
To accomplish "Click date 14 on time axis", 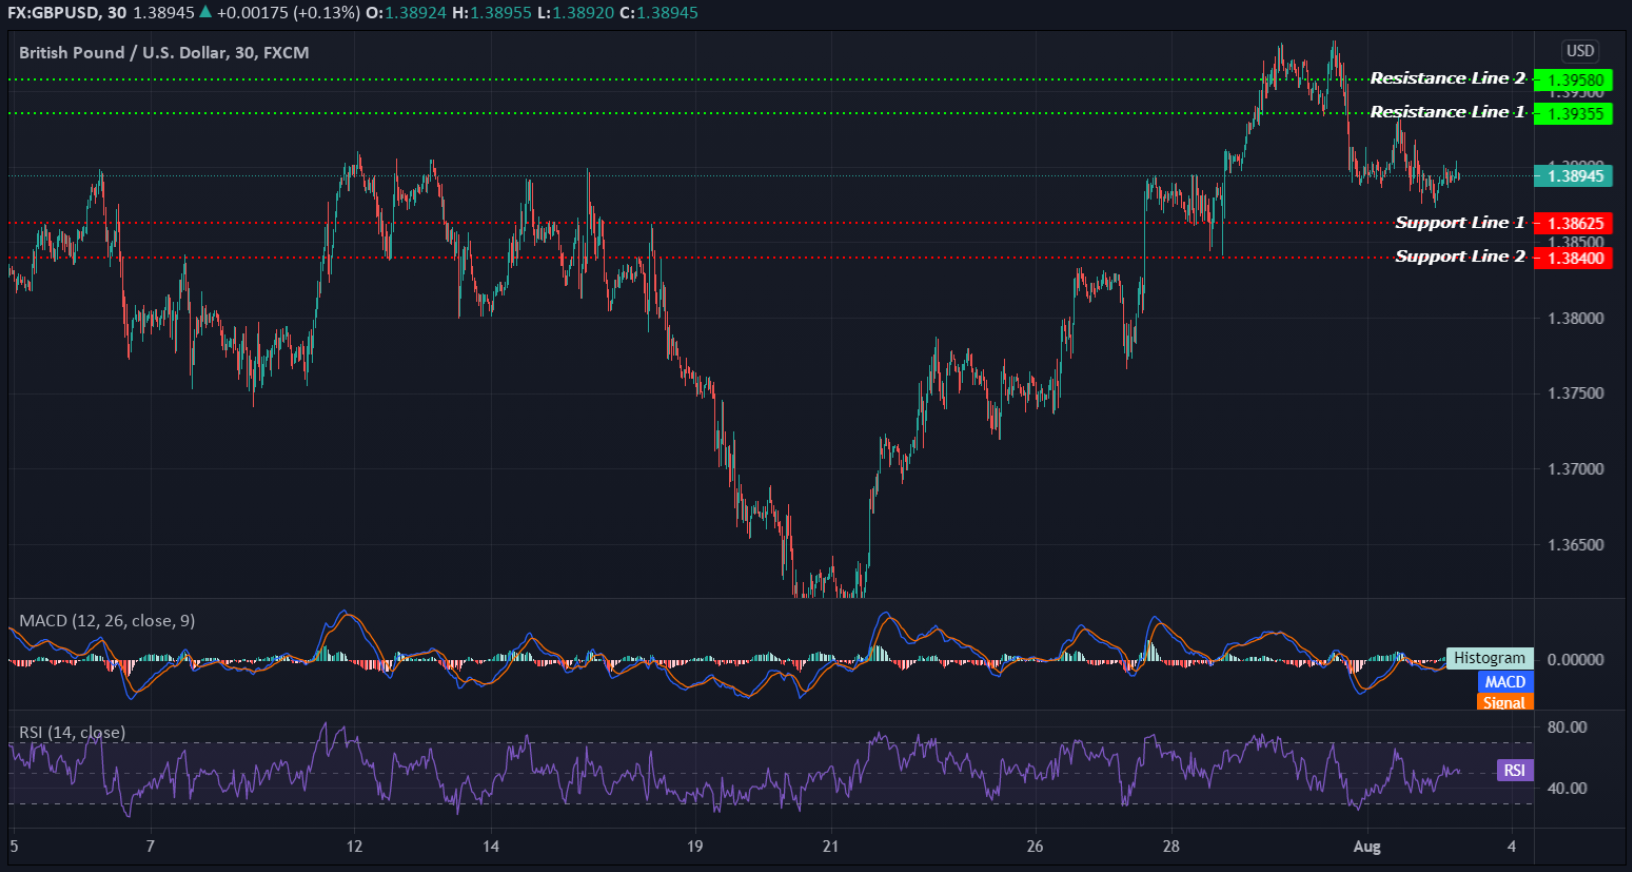I will coord(490,846).
